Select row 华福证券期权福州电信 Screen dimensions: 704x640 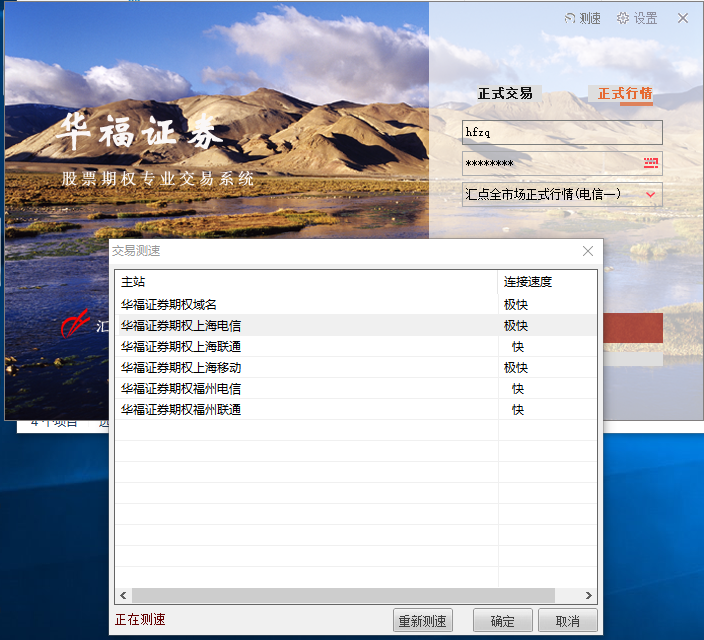356,388
